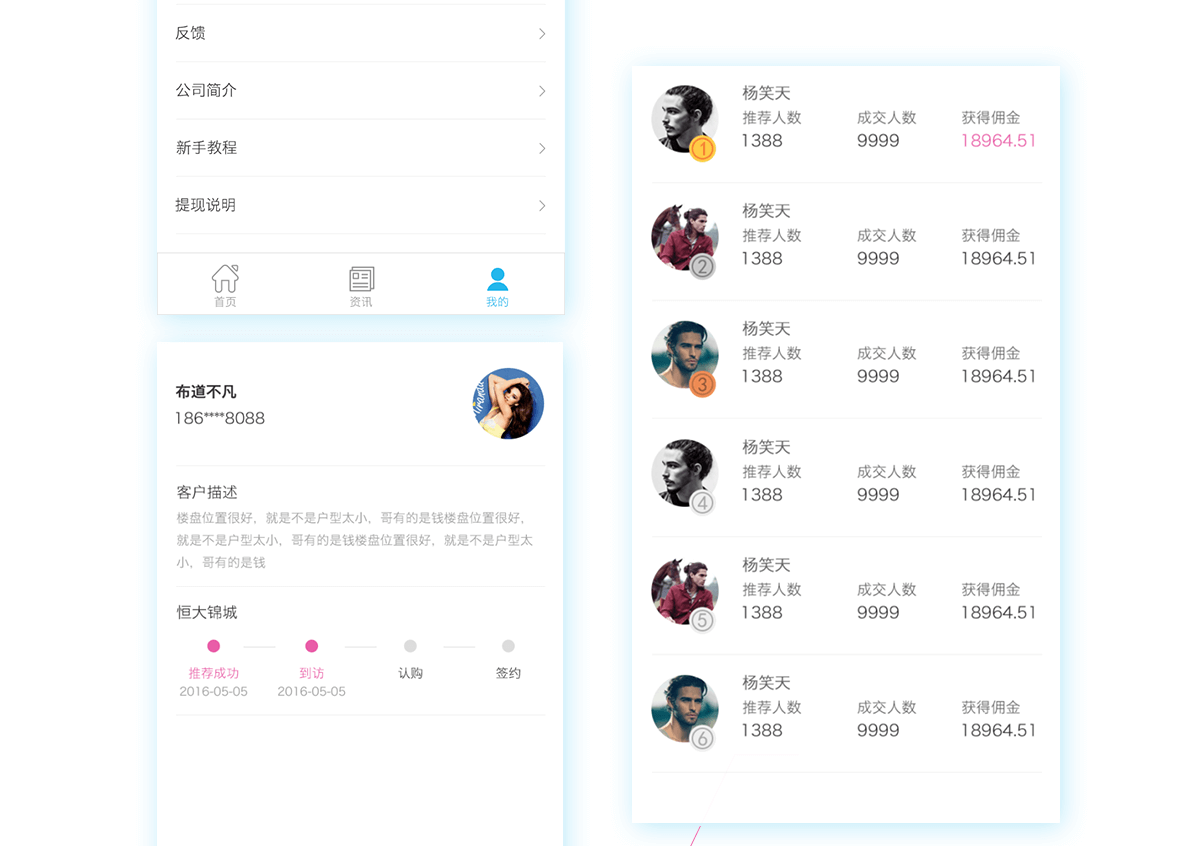Click the silver rank 2 medal badge
This screenshot has width=1200, height=846.
pos(703,267)
